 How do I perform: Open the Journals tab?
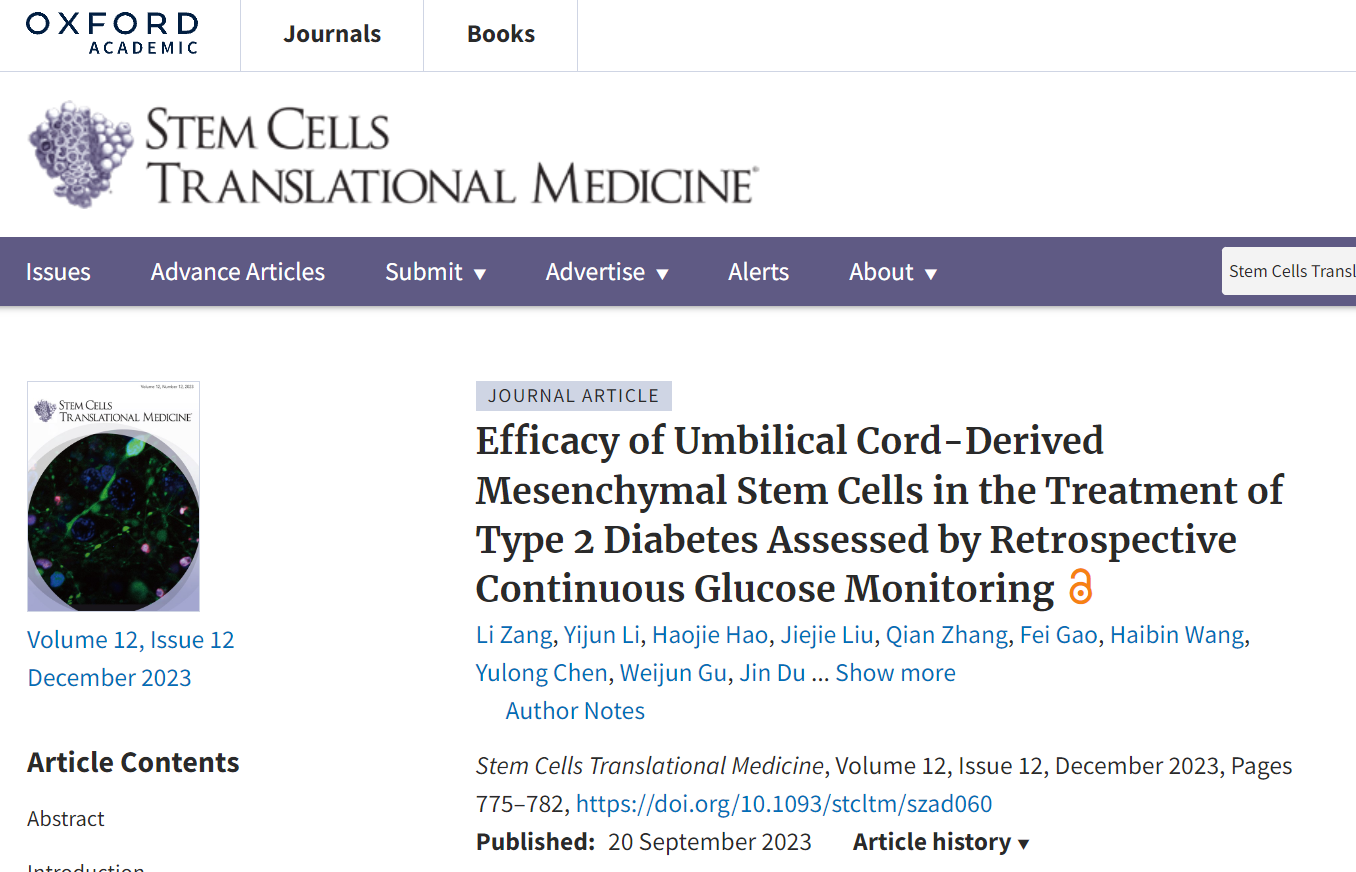coord(332,34)
